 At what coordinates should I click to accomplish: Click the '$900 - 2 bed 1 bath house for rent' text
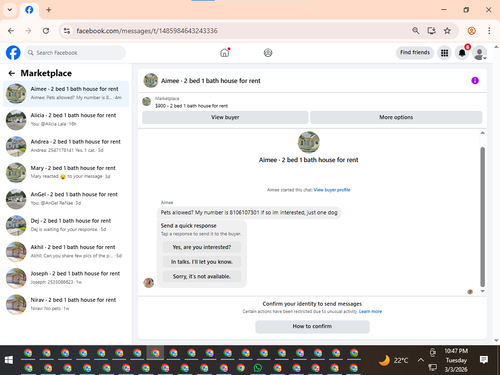click(191, 106)
